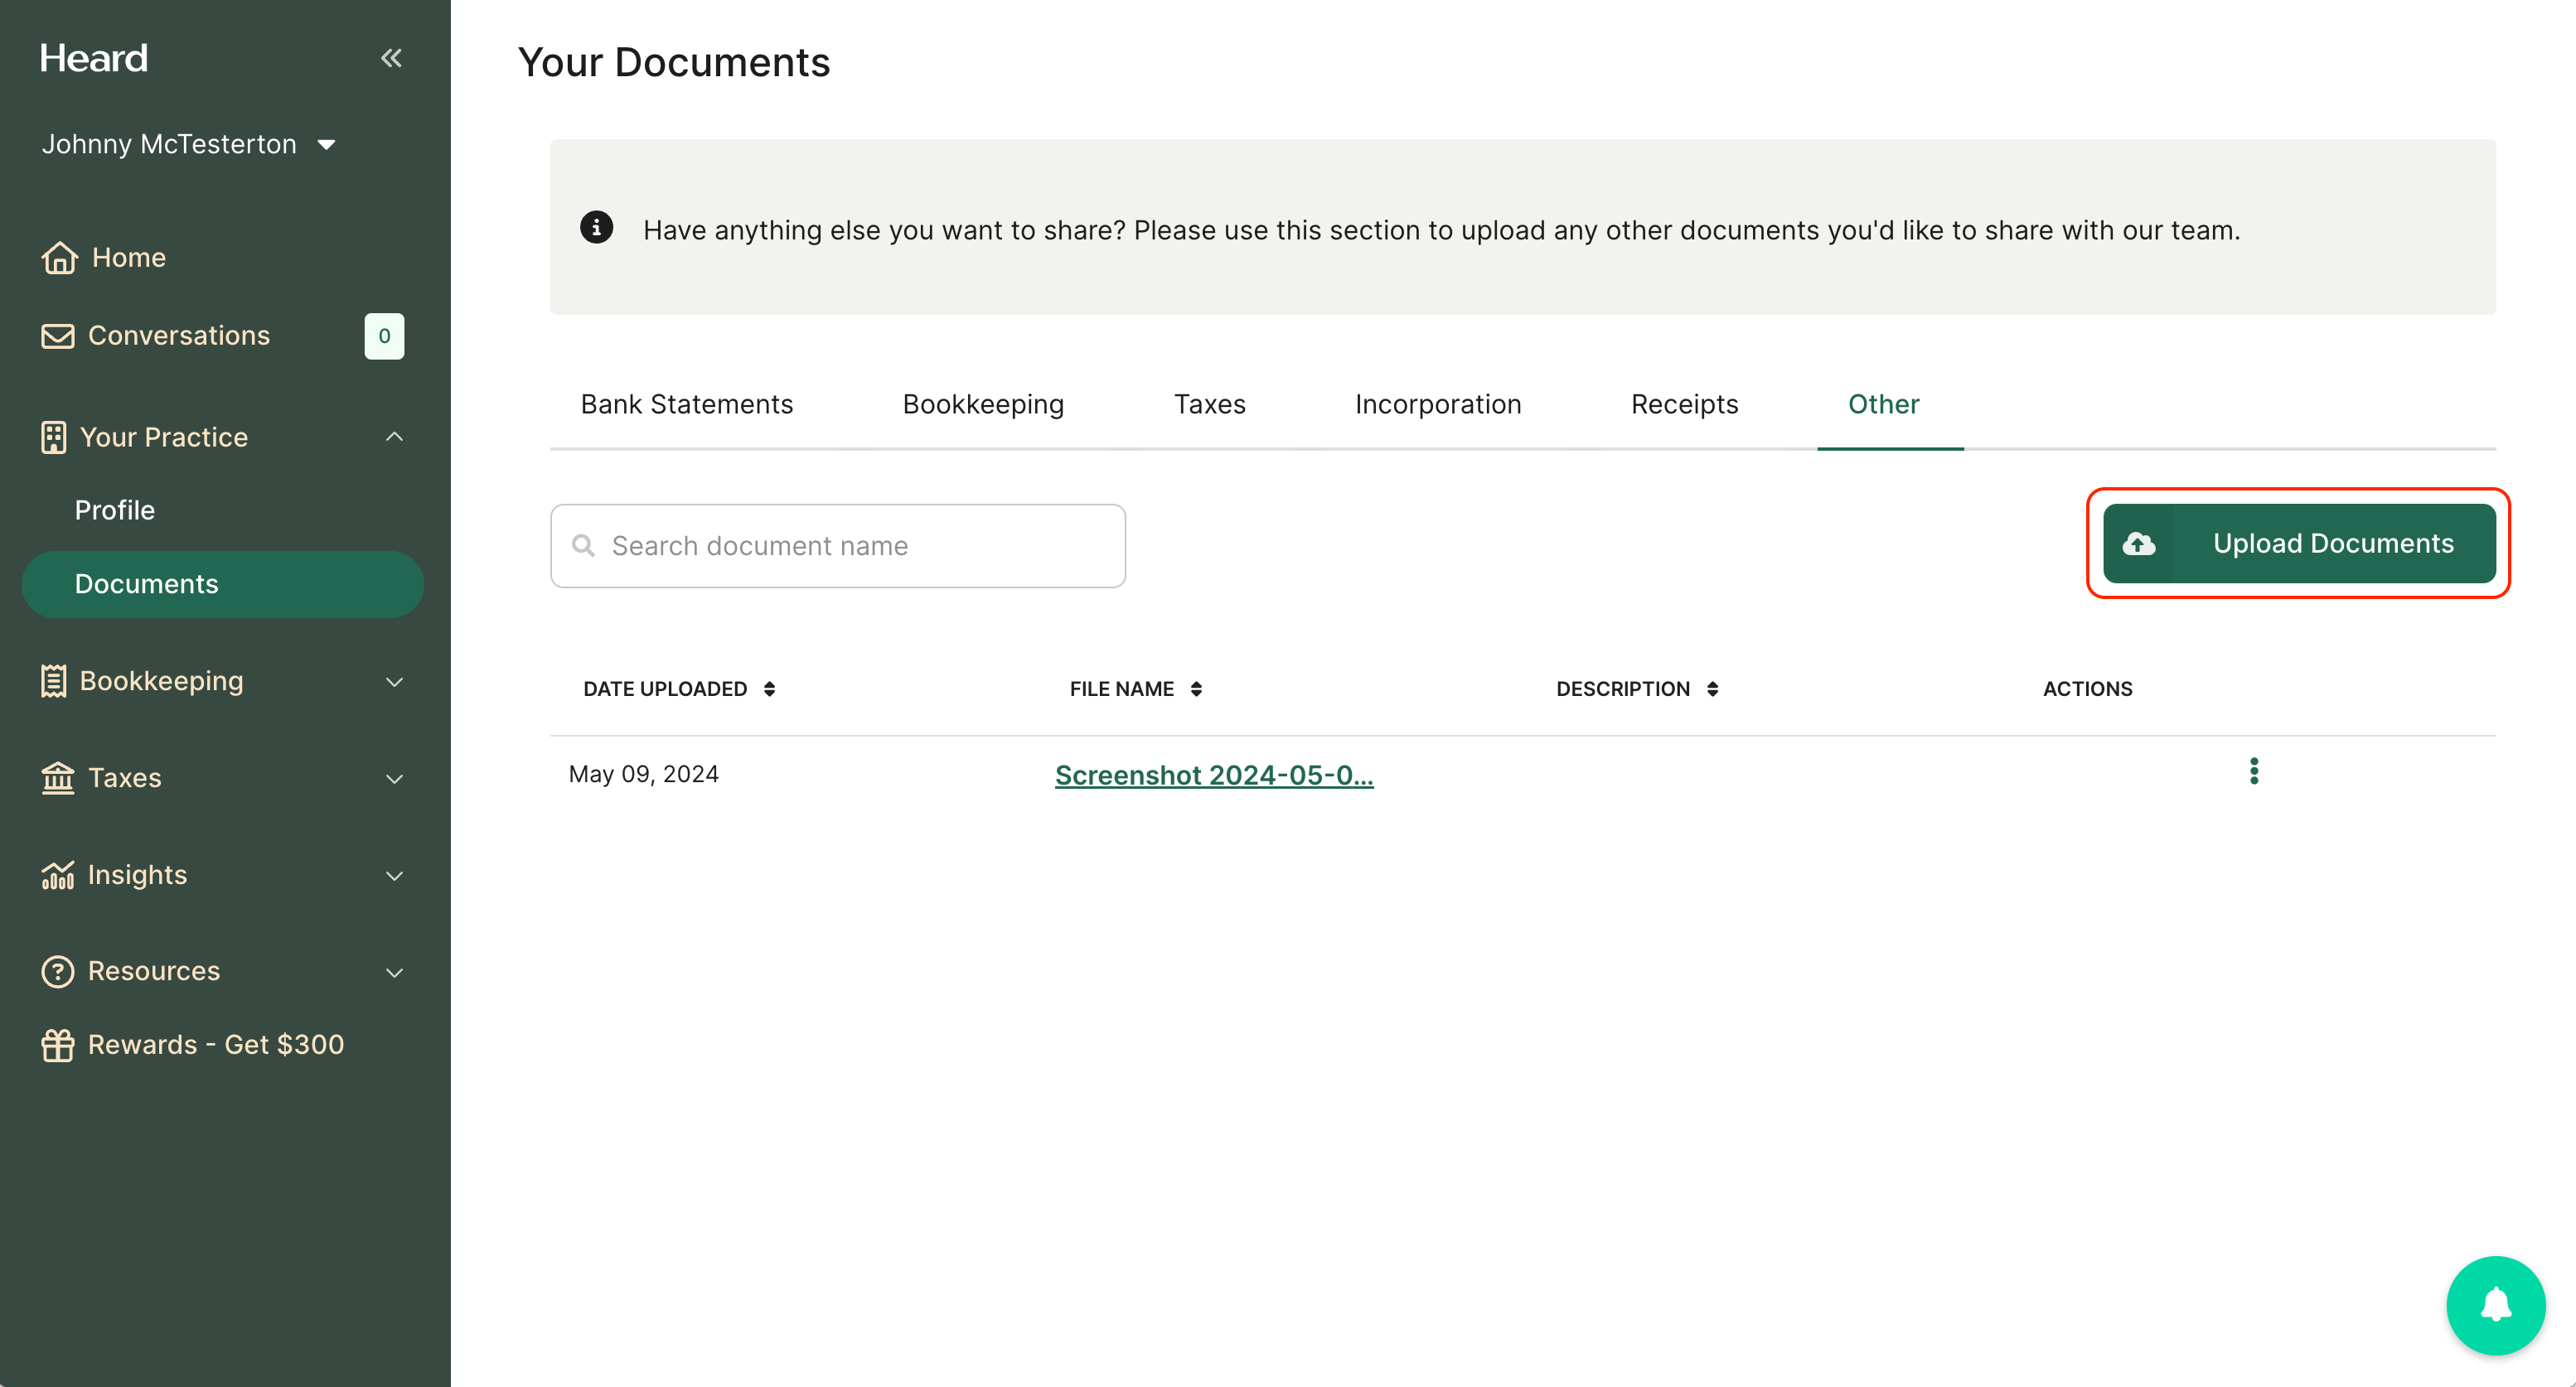
Task: Click the Resources question mark icon
Action: click(x=57, y=970)
